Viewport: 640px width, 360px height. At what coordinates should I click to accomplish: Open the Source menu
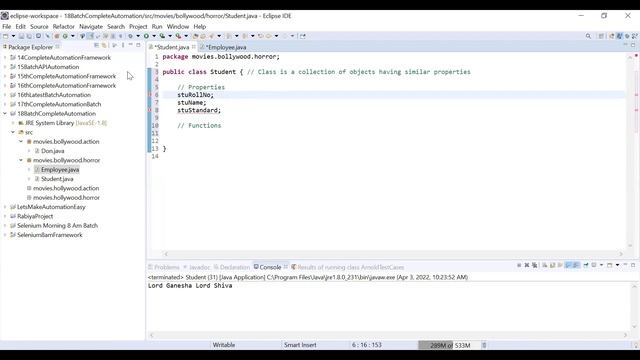39,27
